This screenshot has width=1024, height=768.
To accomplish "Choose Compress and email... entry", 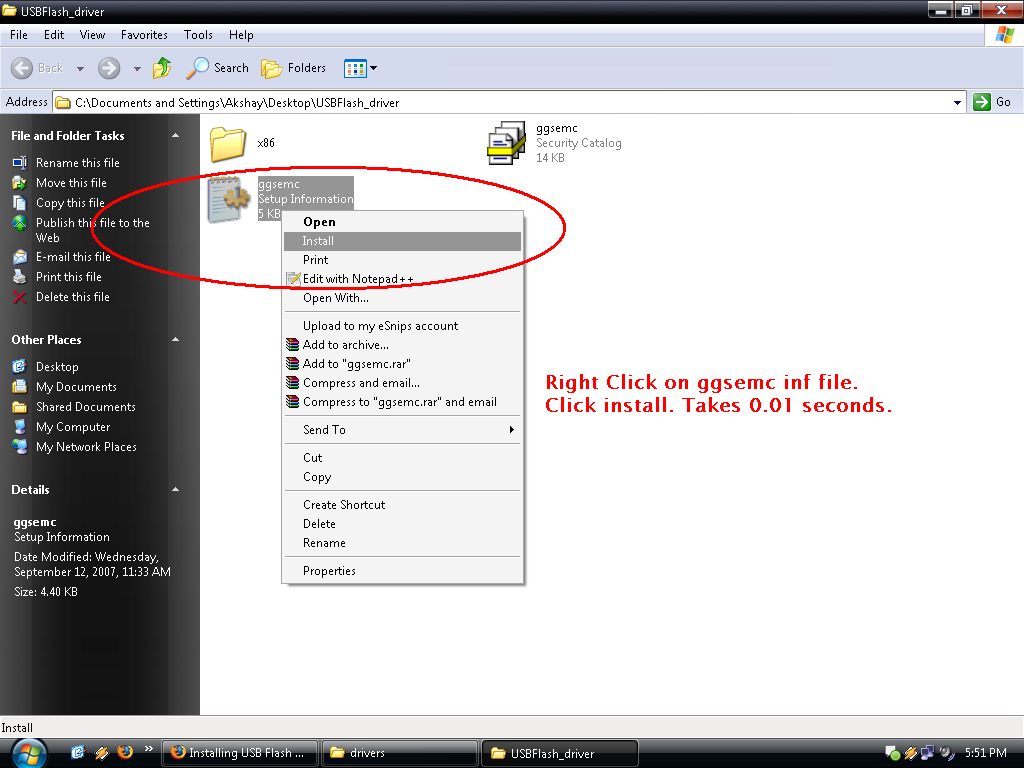I will [402, 383].
